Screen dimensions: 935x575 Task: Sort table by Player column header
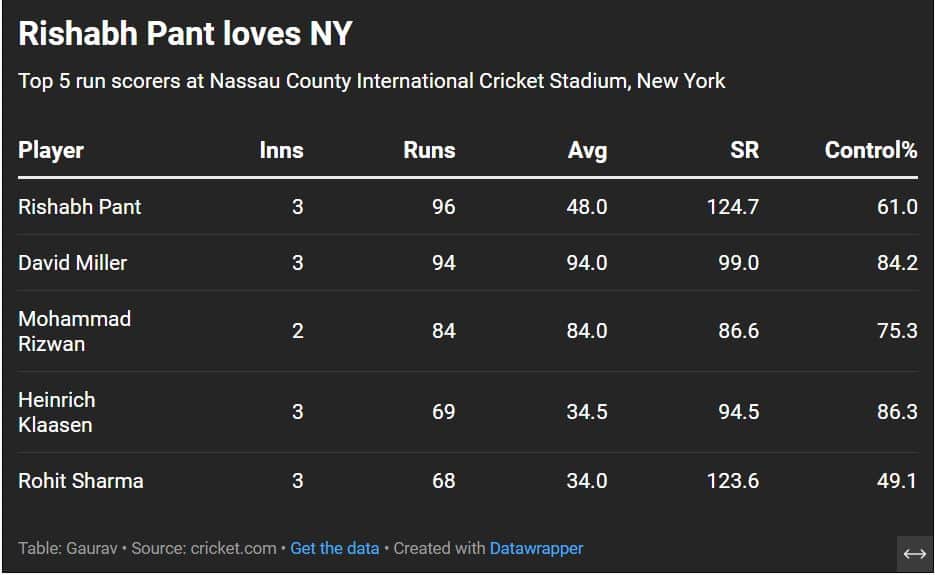[x=51, y=151]
